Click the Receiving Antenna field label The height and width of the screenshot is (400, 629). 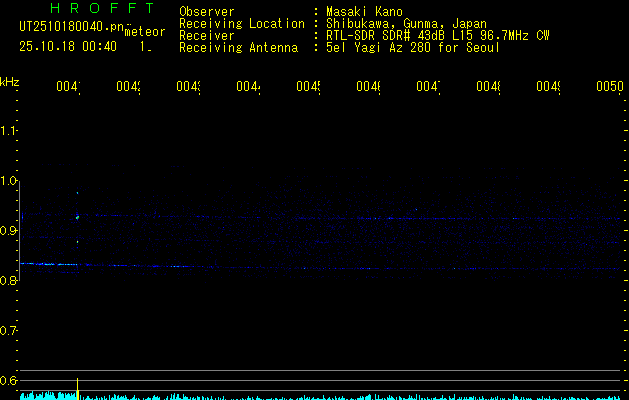point(238,47)
